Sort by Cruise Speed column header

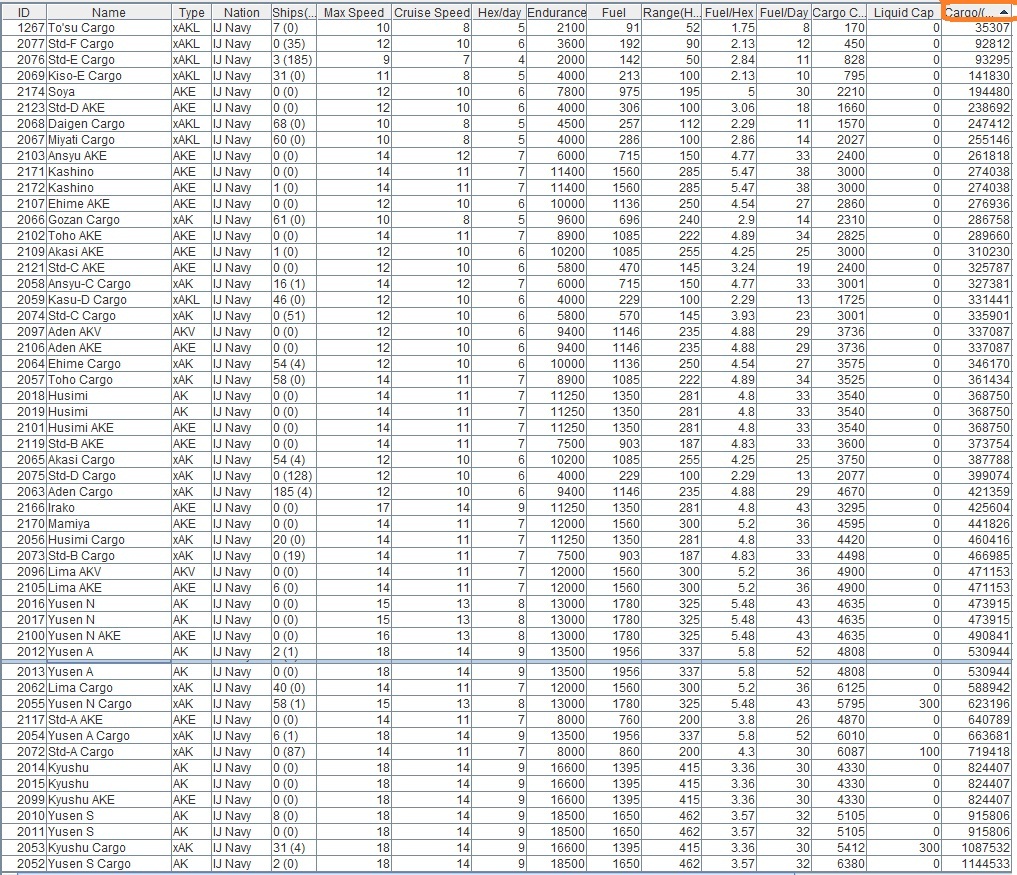coord(431,12)
